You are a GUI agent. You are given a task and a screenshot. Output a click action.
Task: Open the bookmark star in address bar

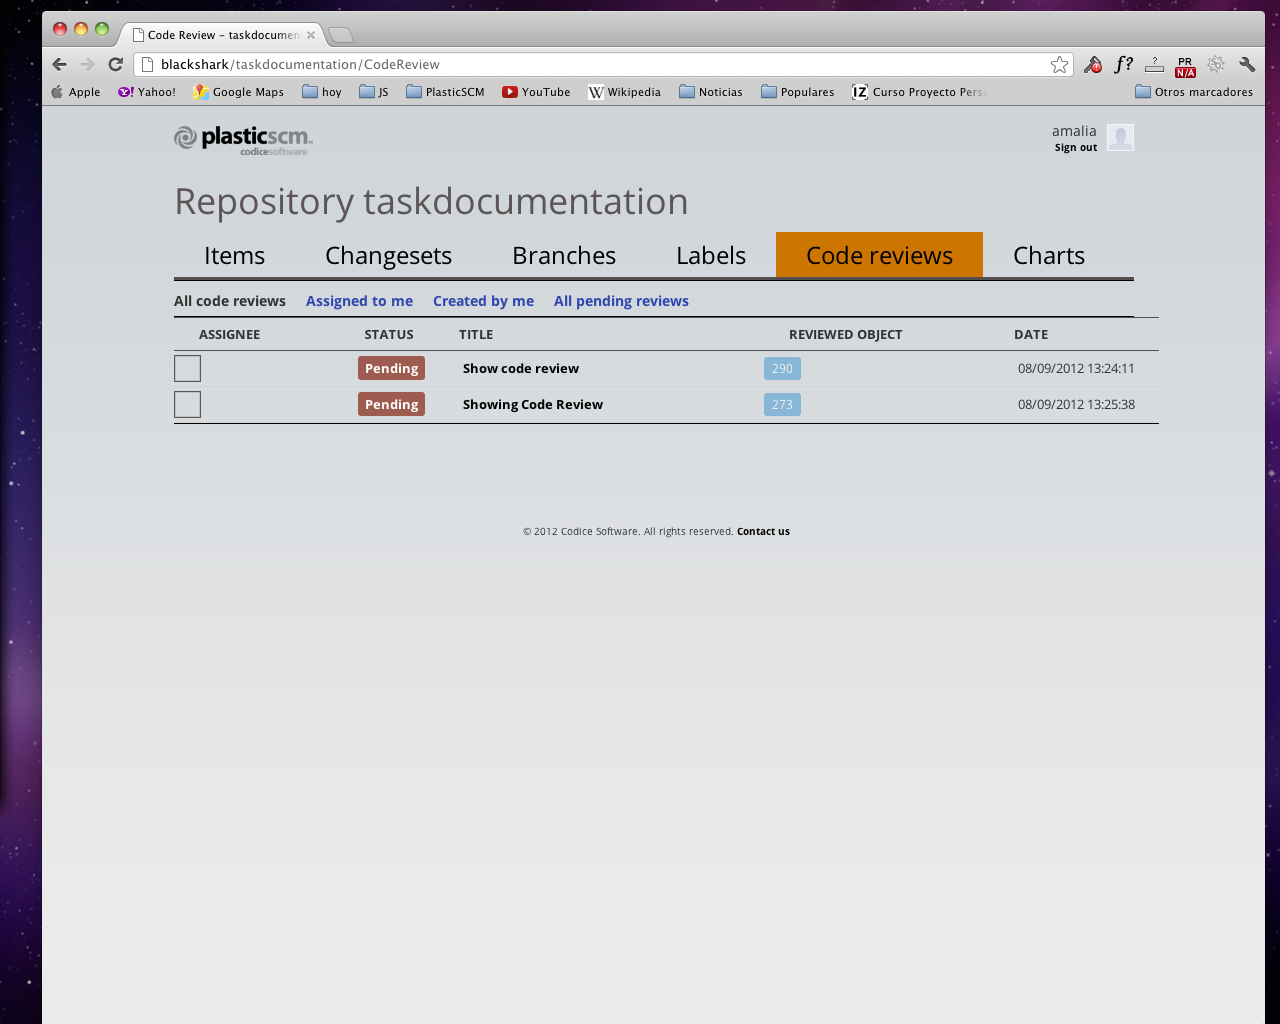1057,63
